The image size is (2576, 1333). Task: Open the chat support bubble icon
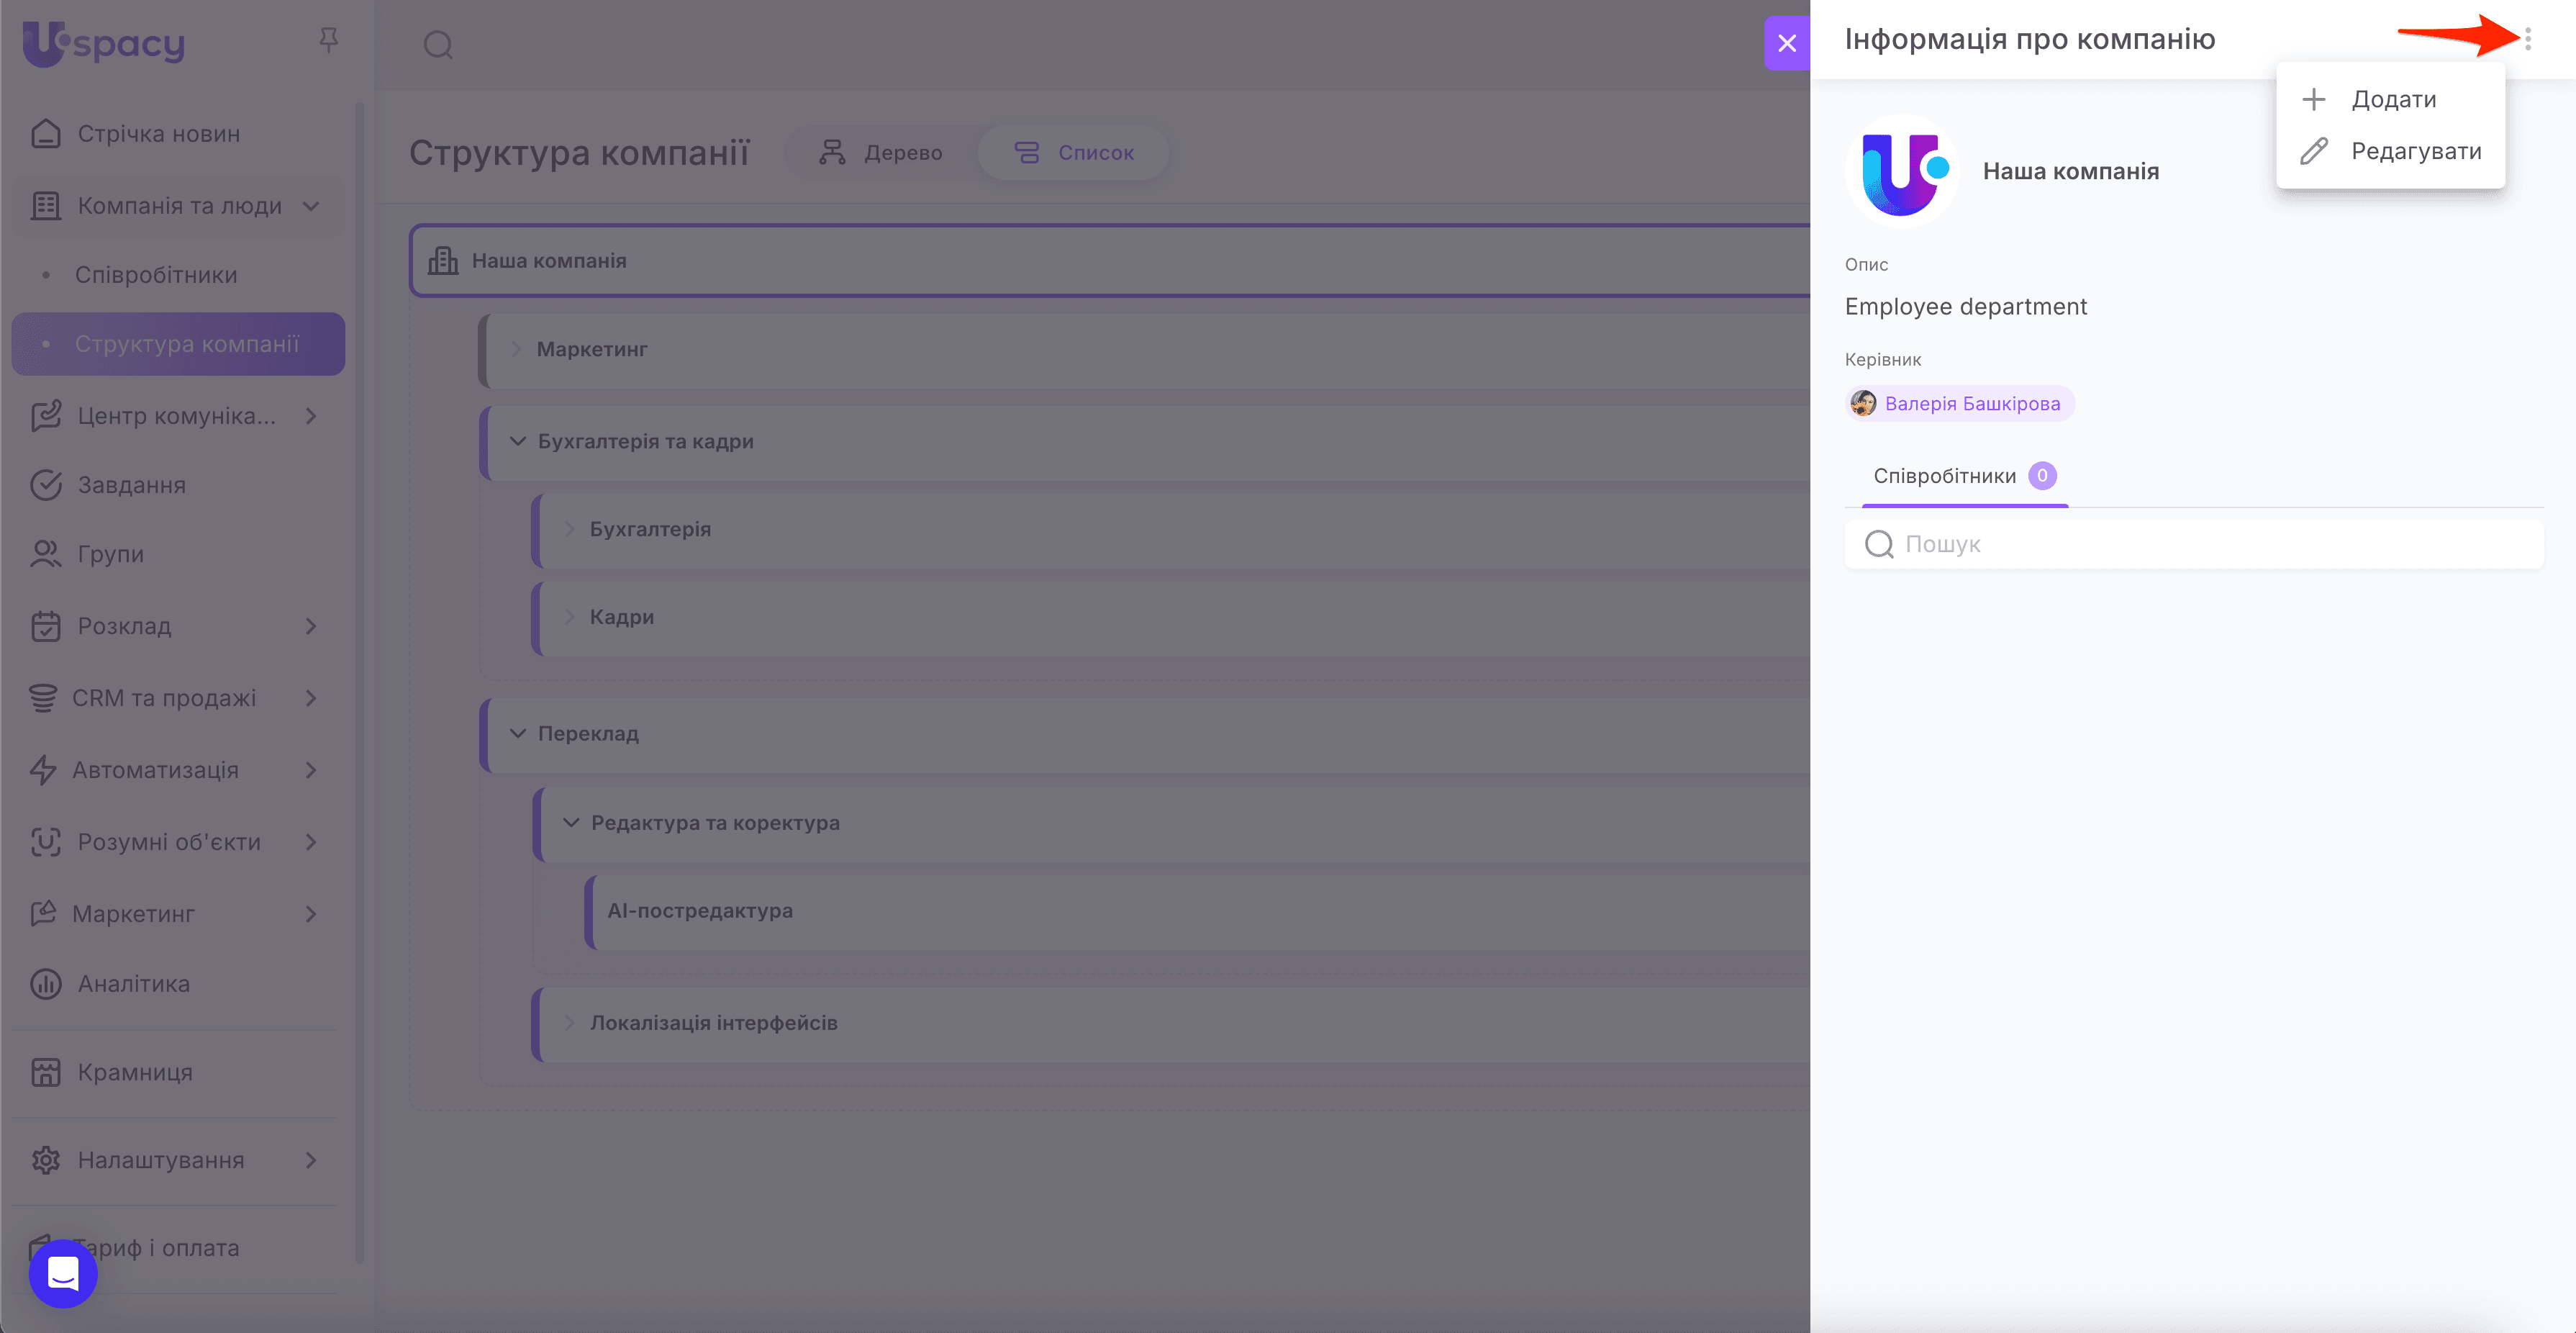[63, 1273]
